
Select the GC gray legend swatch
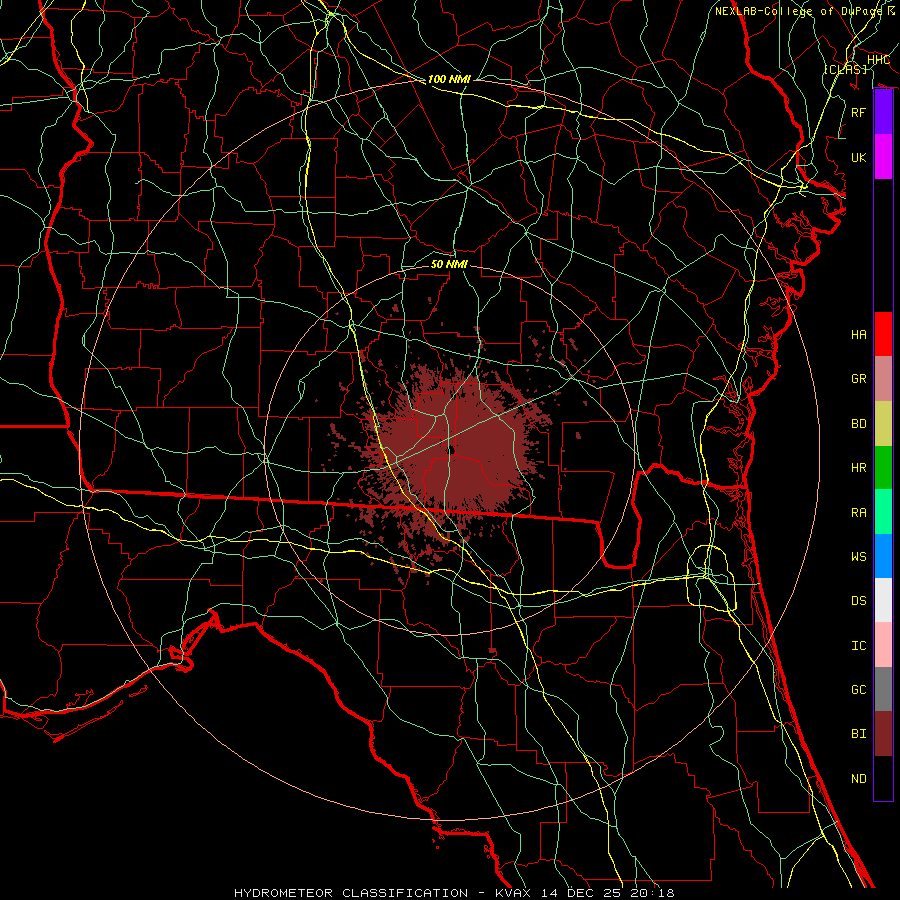coord(883,689)
